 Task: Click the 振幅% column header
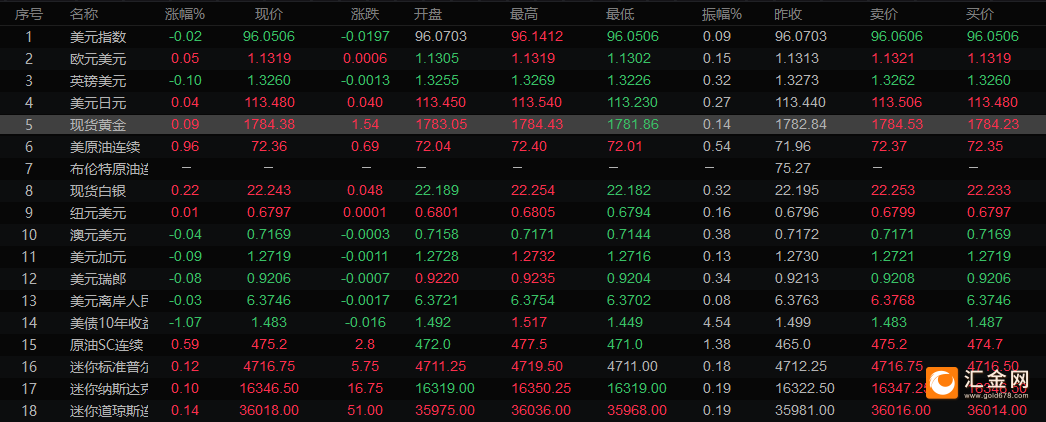[x=722, y=13]
